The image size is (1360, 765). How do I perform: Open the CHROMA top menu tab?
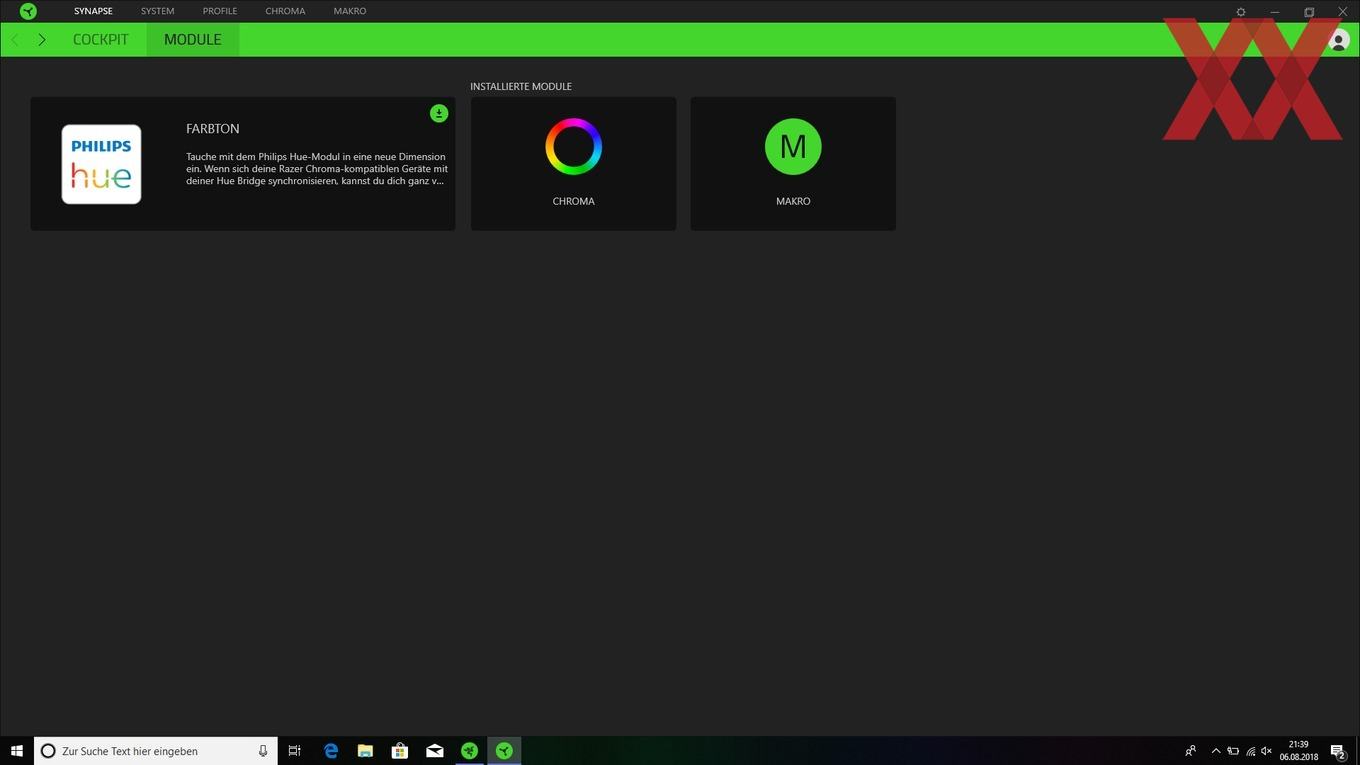(x=285, y=11)
